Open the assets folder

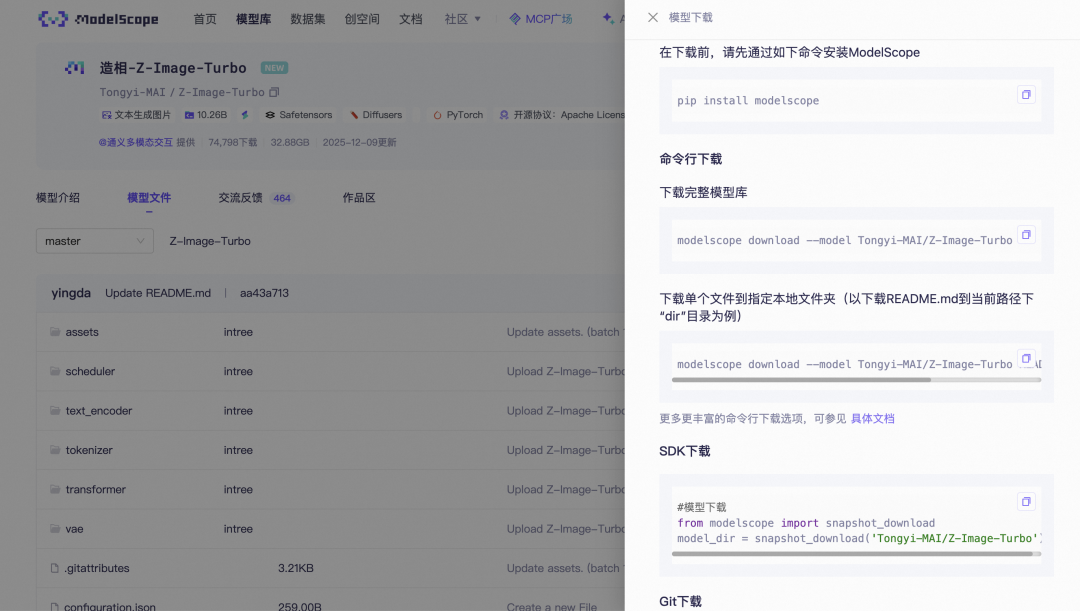click(x=82, y=332)
